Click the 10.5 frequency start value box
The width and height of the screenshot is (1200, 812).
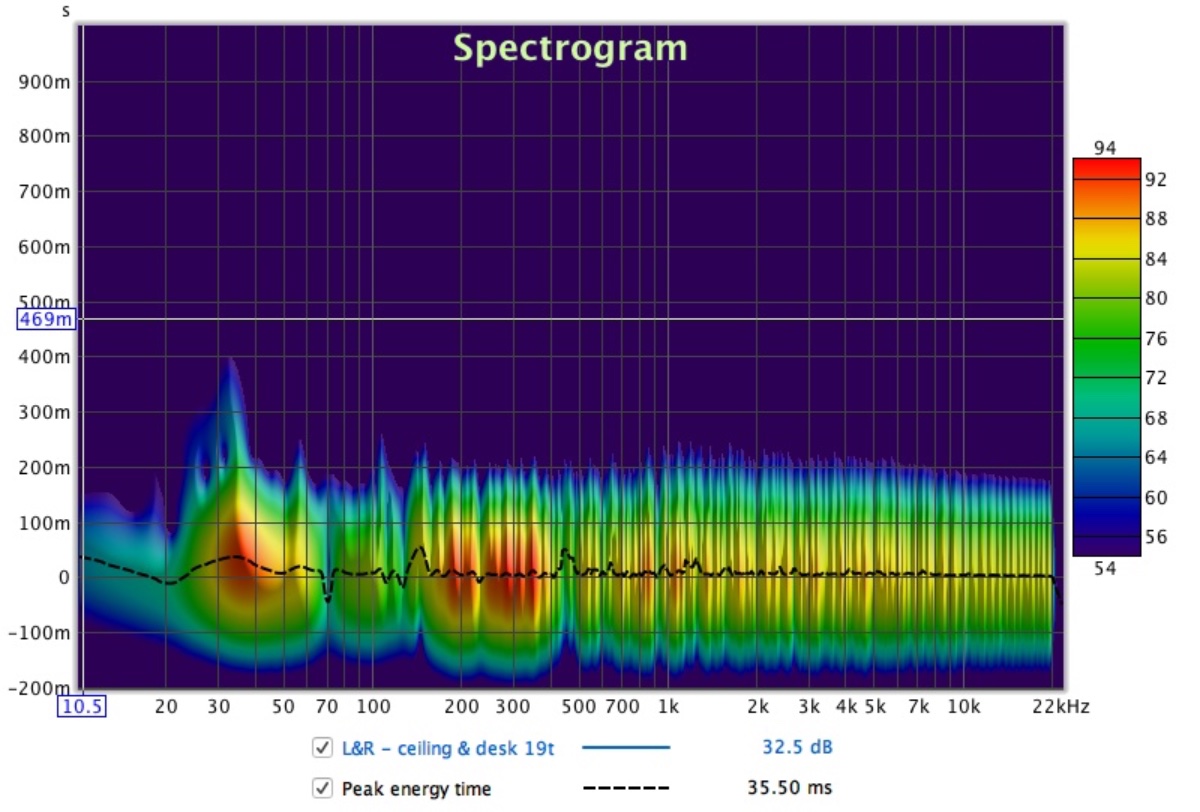[x=84, y=707]
